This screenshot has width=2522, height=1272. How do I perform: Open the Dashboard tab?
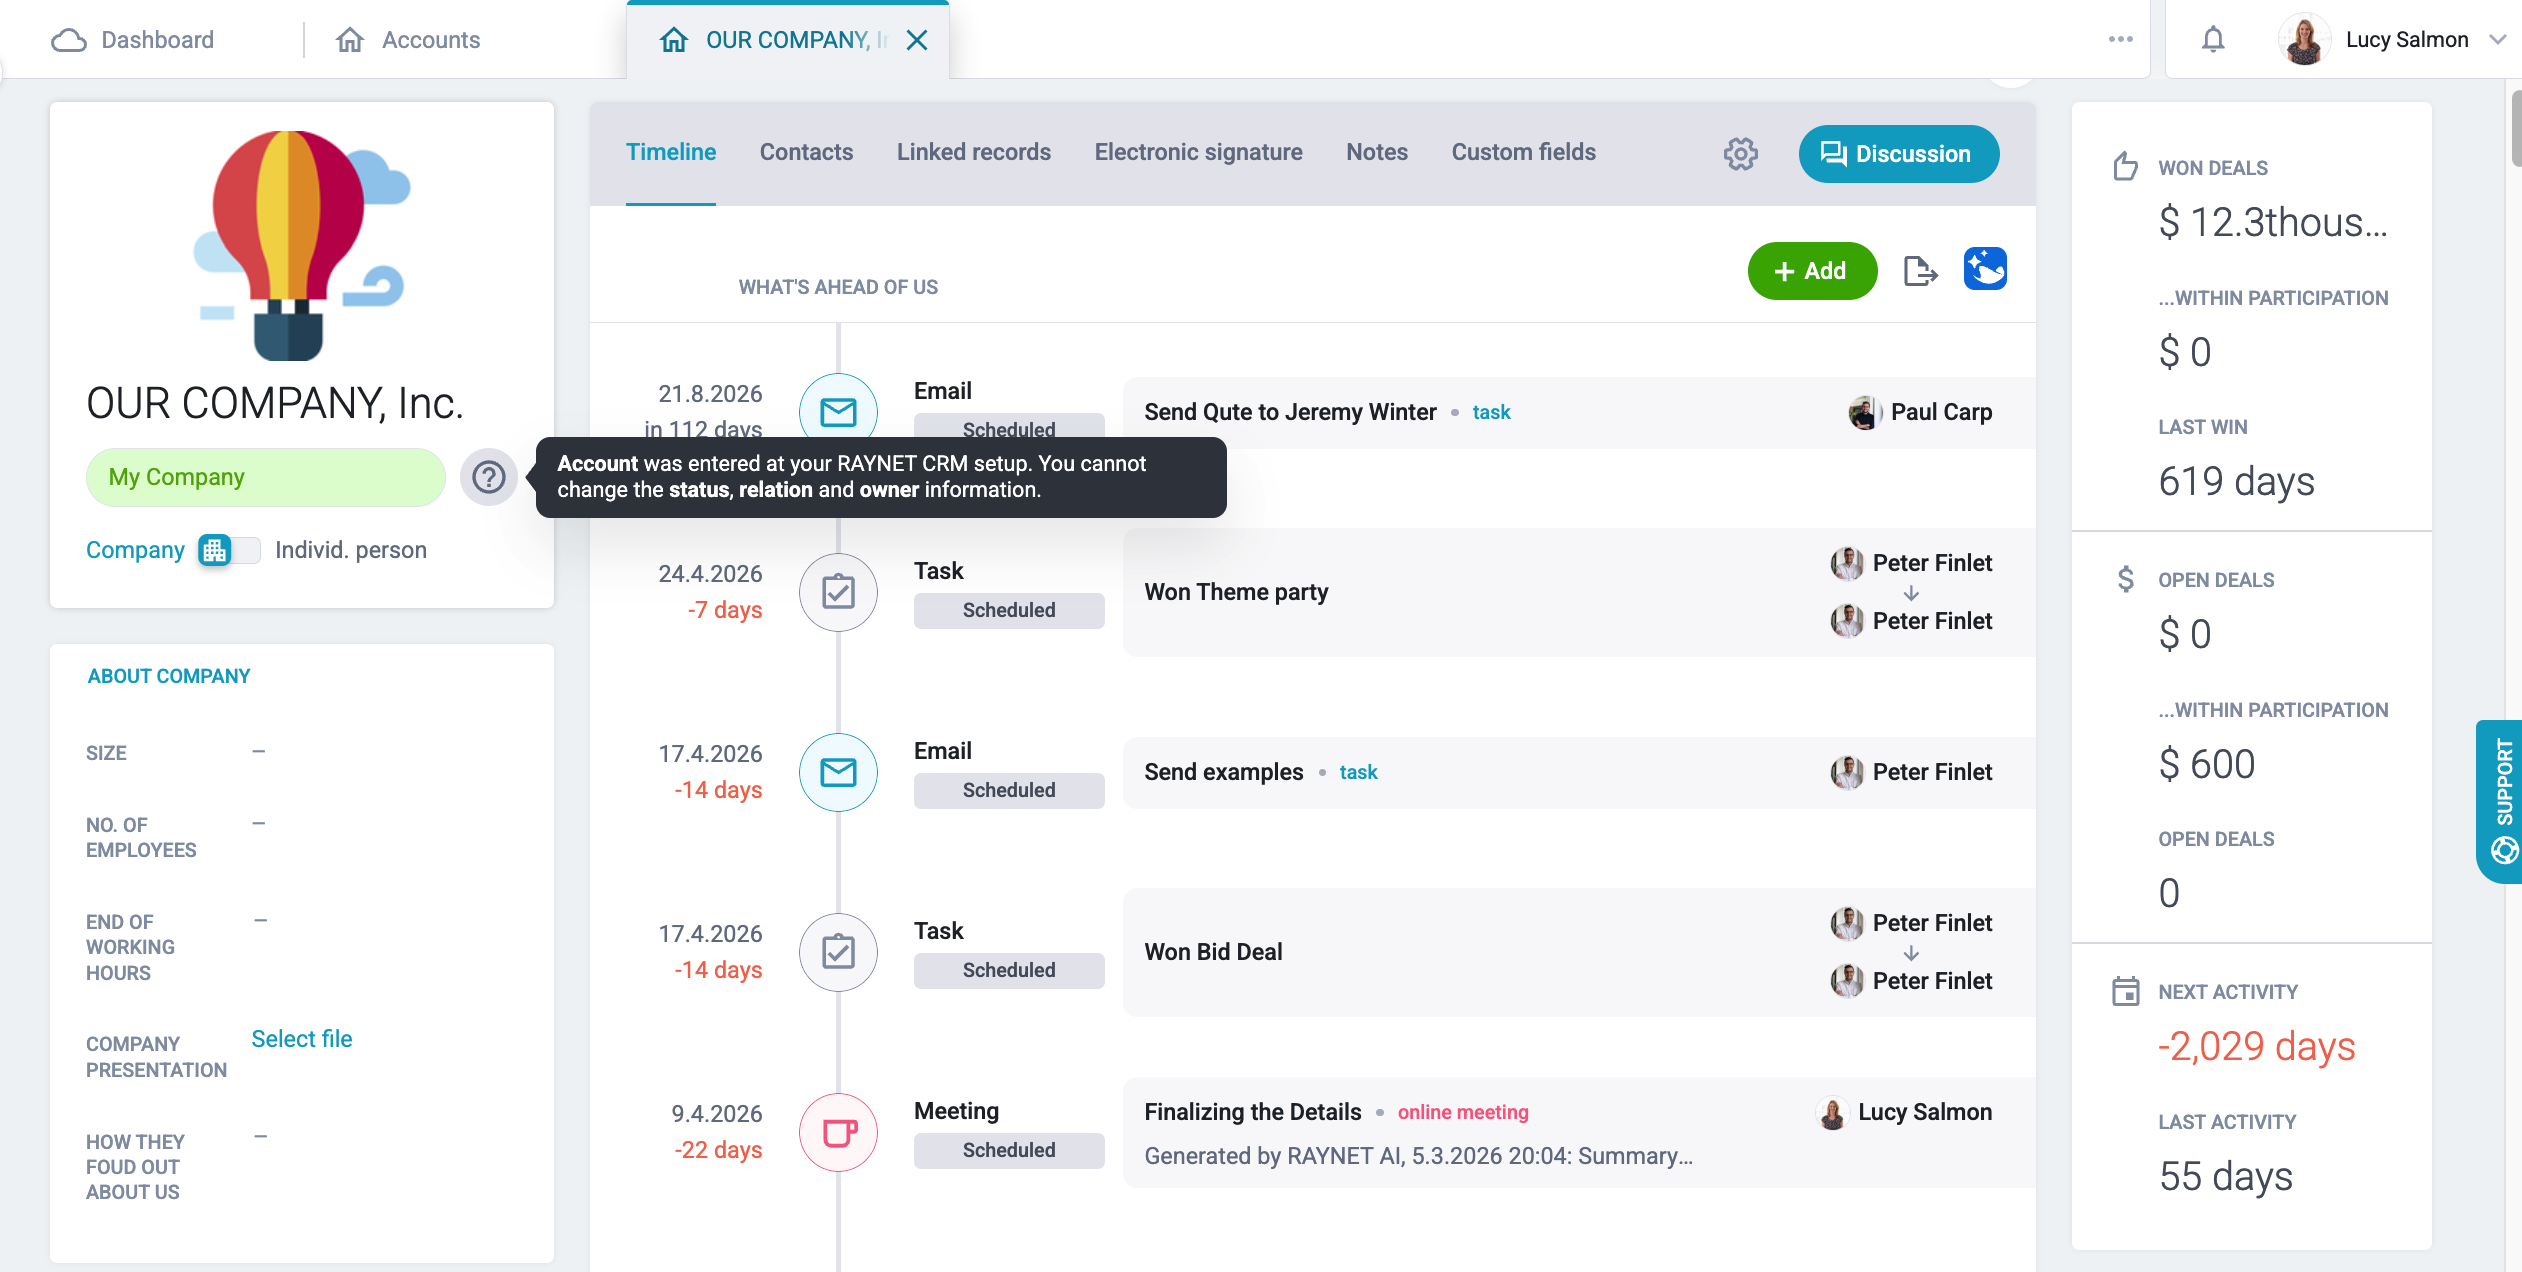[x=133, y=40]
